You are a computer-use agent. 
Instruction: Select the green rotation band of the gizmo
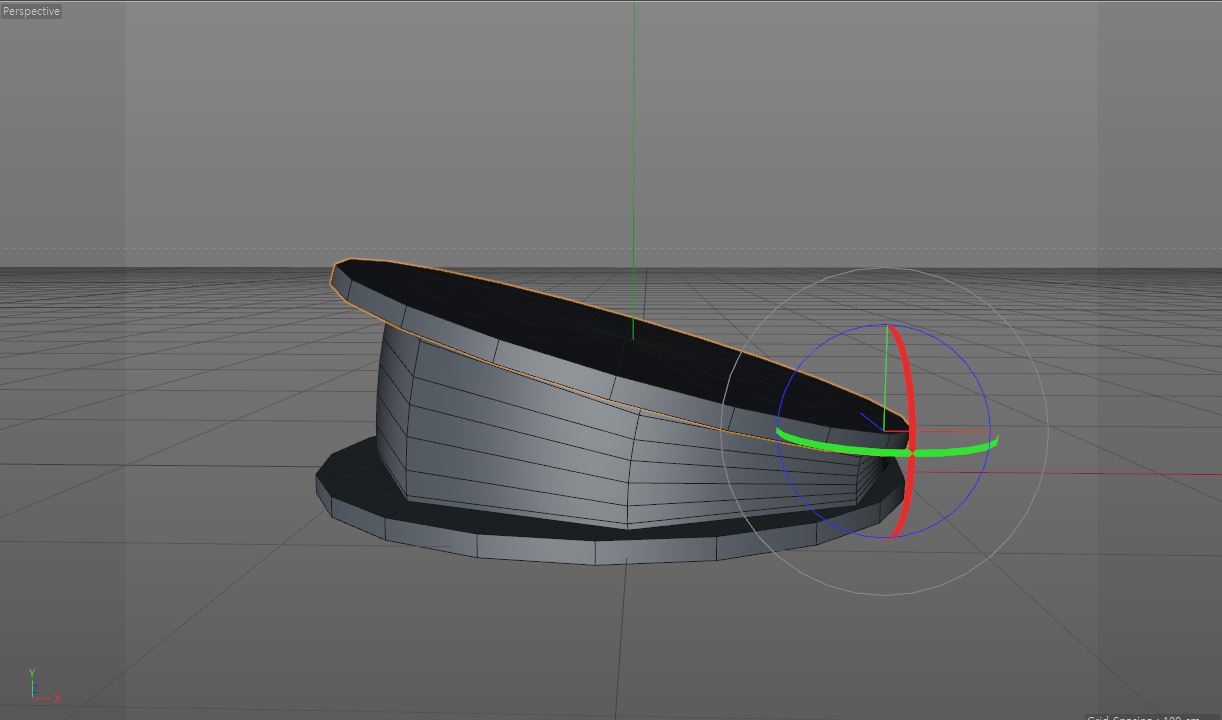pos(850,448)
